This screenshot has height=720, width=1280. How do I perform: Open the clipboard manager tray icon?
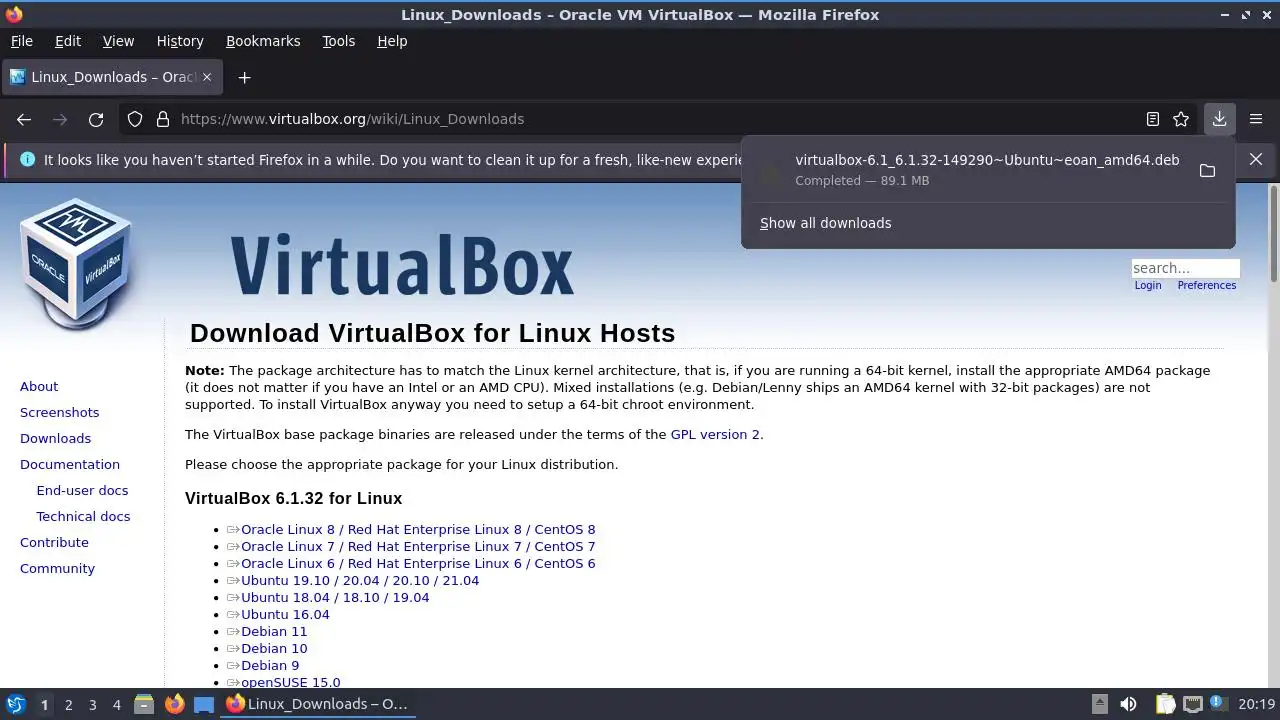[x=1164, y=704]
